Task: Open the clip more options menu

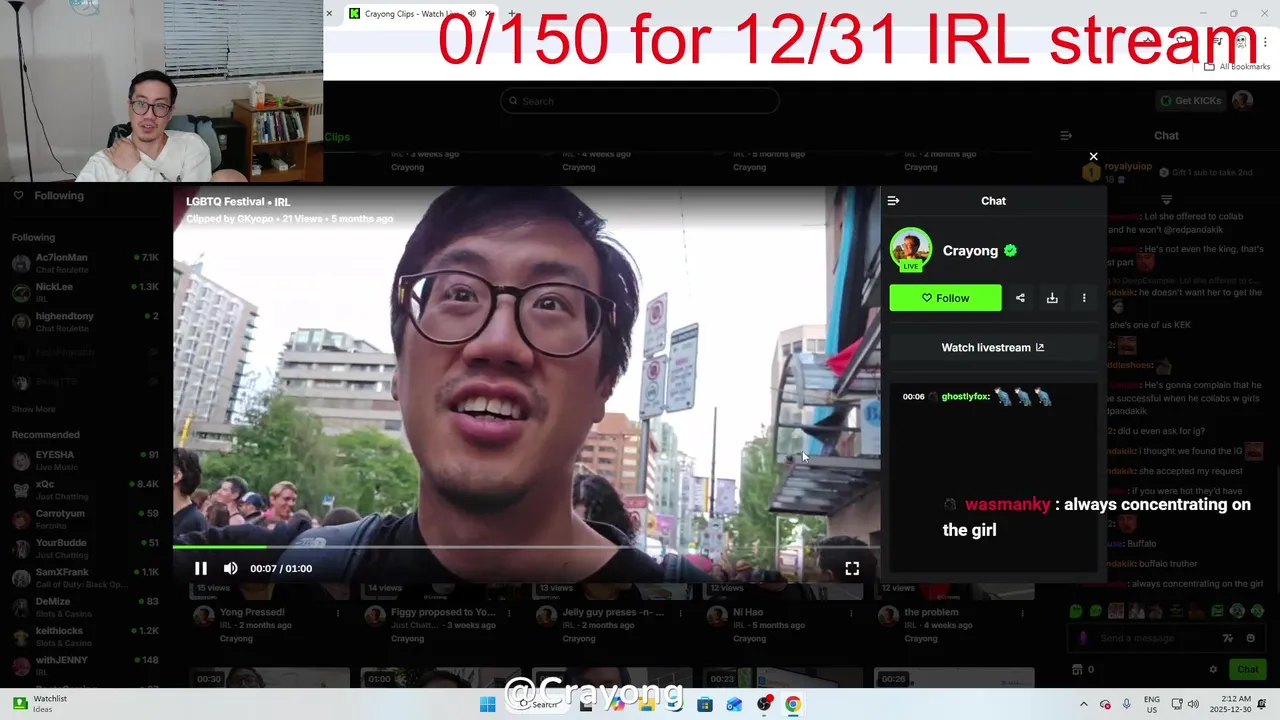Action: pos(1084,298)
